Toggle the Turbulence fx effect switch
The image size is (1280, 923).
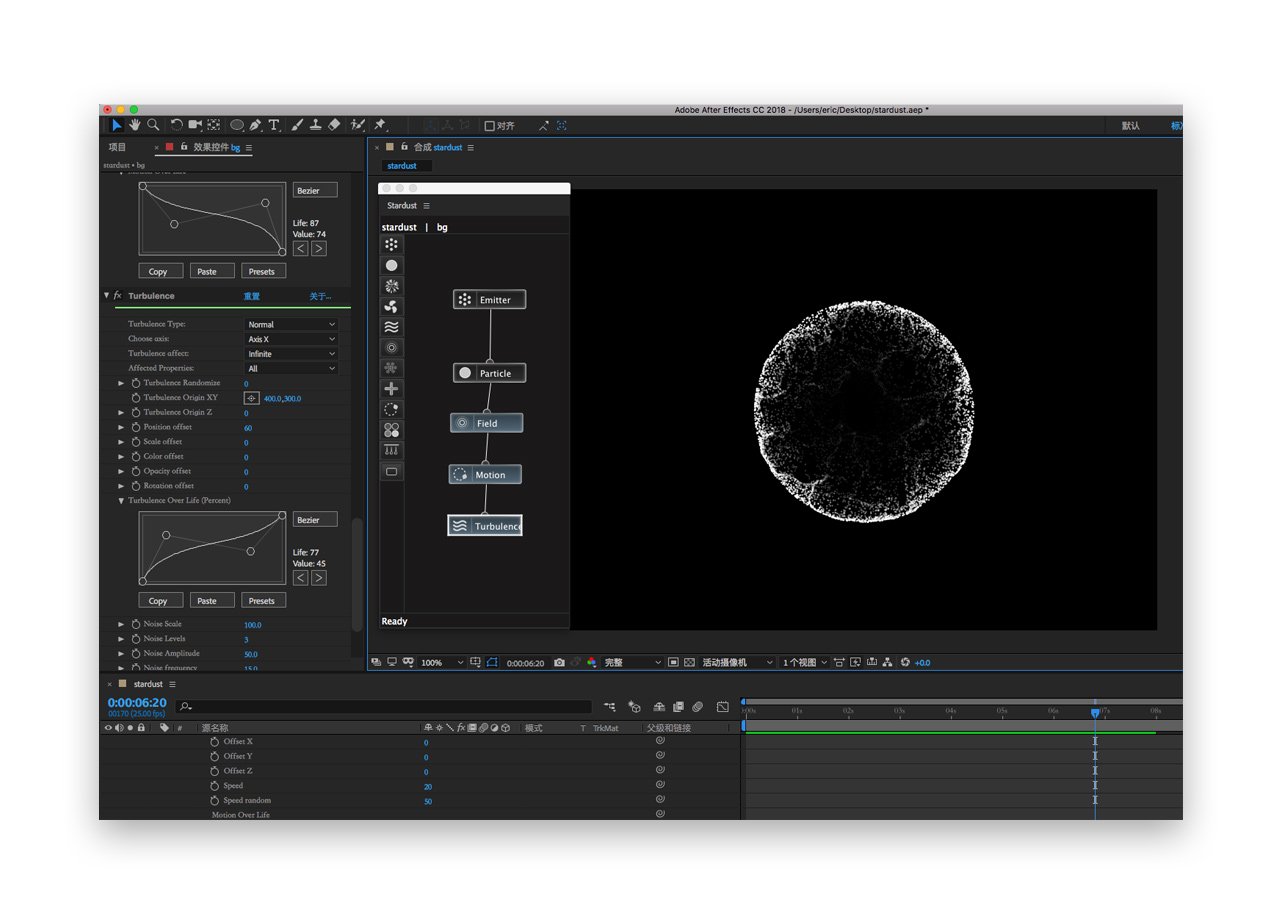118,296
